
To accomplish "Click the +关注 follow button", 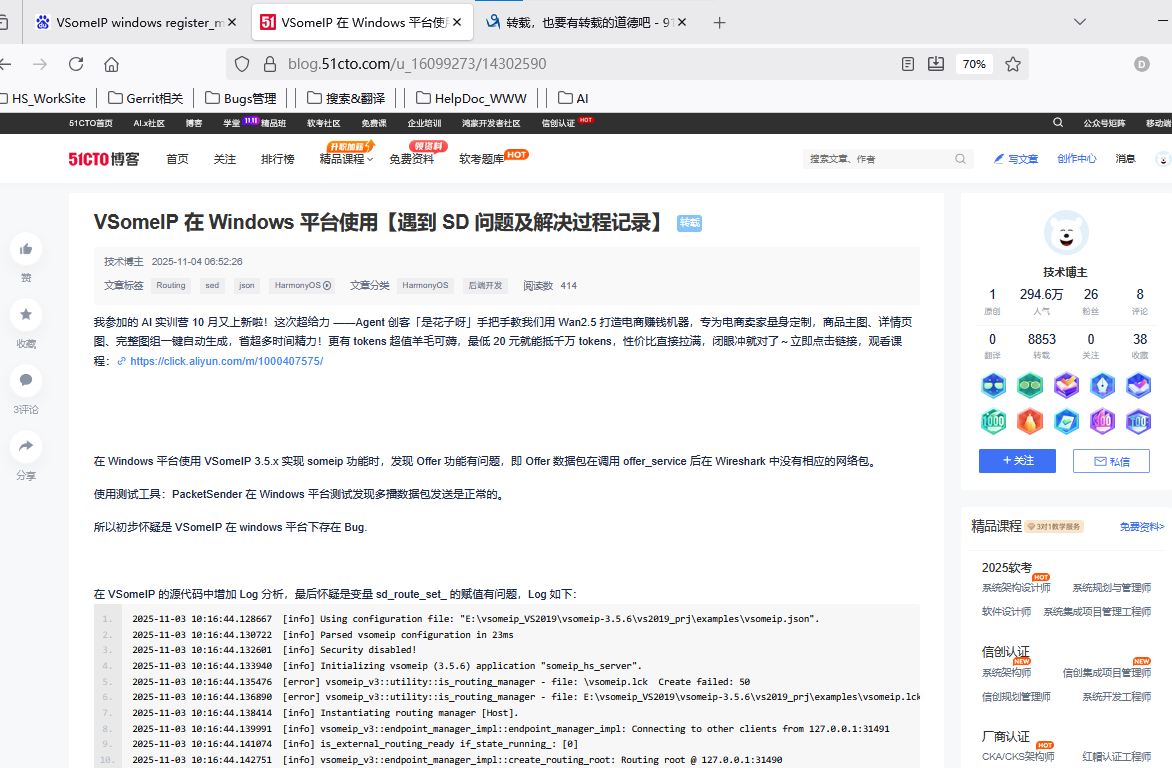I will coord(1017,461).
